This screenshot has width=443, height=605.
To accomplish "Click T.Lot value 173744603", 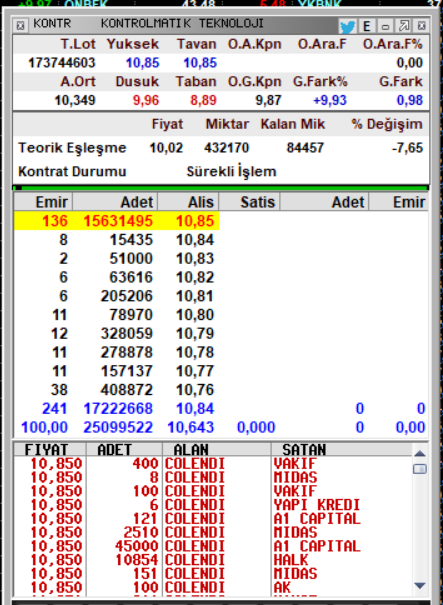I will (62, 63).
